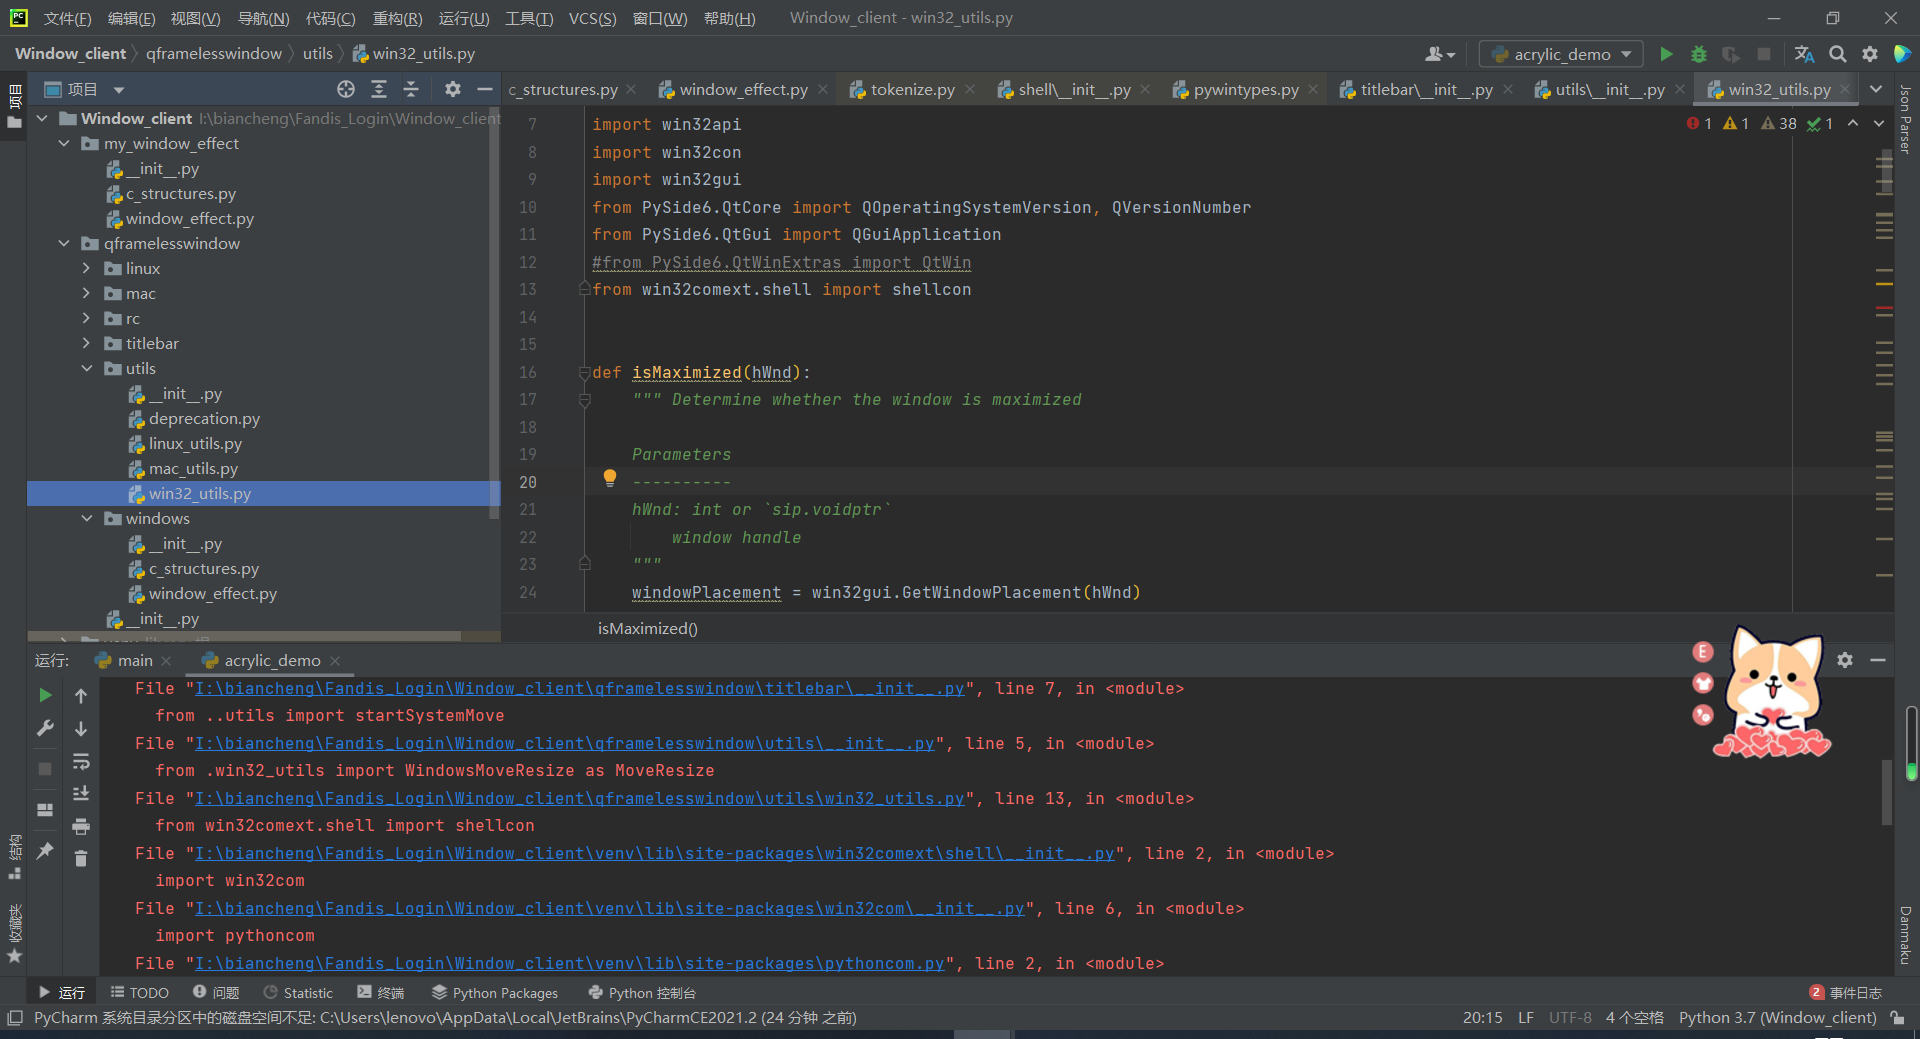Expand the linux folder in Project tree

[x=88, y=268]
